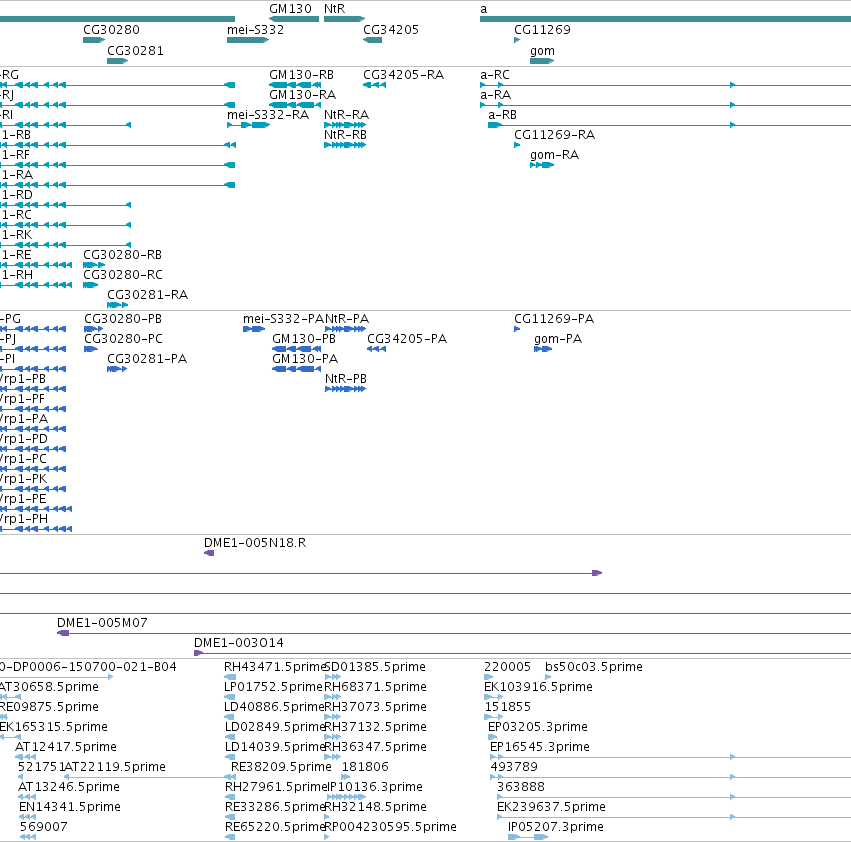The height and width of the screenshot is (842, 851).
Task: Select the AT12417.5prime EST
Action: click(x=26, y=757)
